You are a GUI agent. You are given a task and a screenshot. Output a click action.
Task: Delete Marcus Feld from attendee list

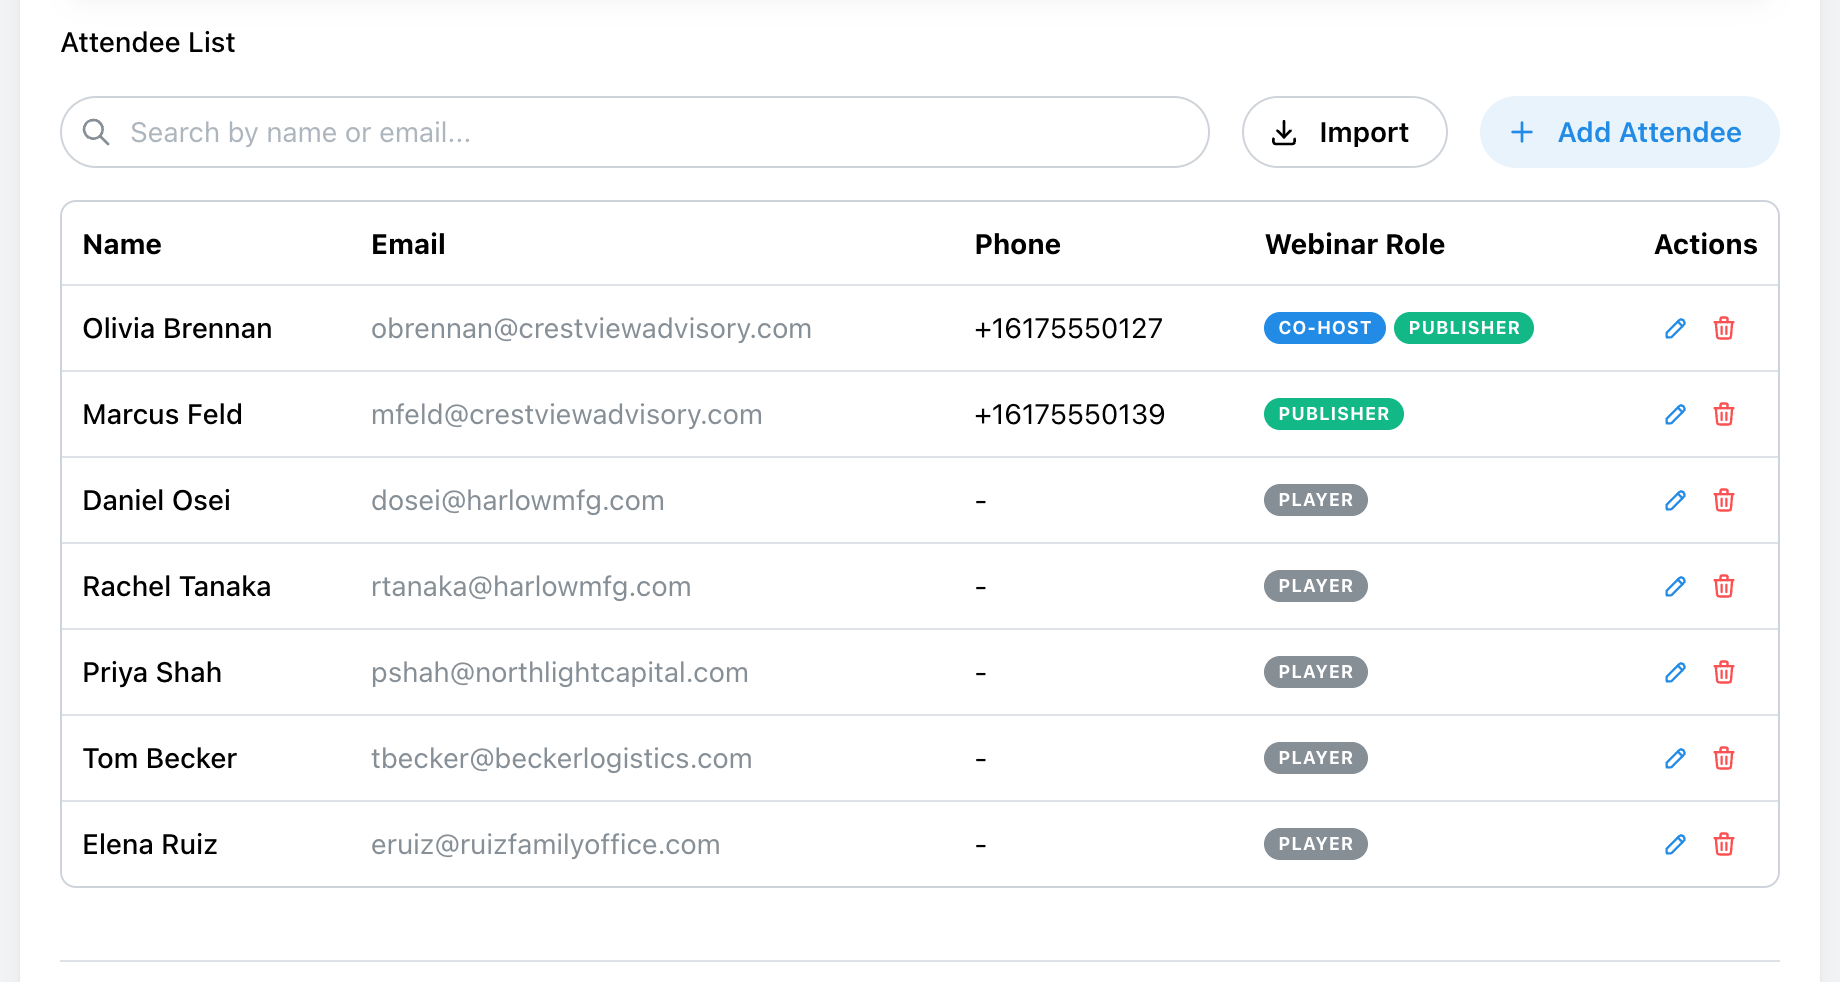1724,414
